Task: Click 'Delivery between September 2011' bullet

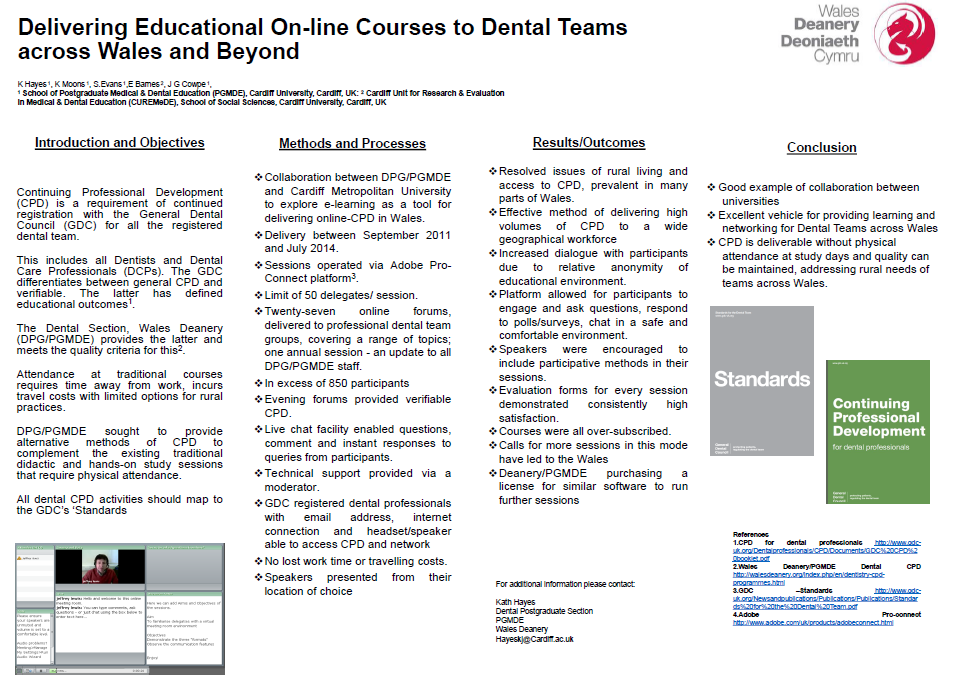Action: coord(353,242)
